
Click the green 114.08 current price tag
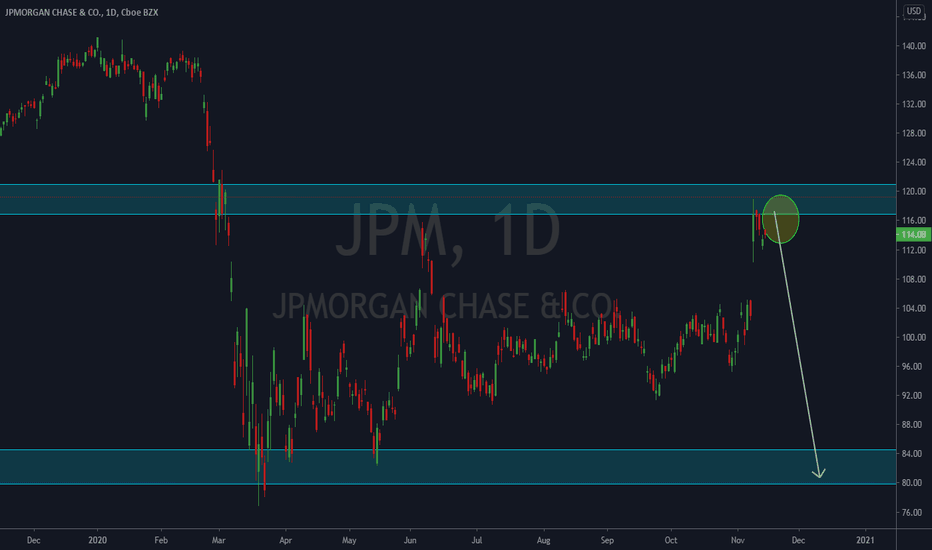coord(913,235)
